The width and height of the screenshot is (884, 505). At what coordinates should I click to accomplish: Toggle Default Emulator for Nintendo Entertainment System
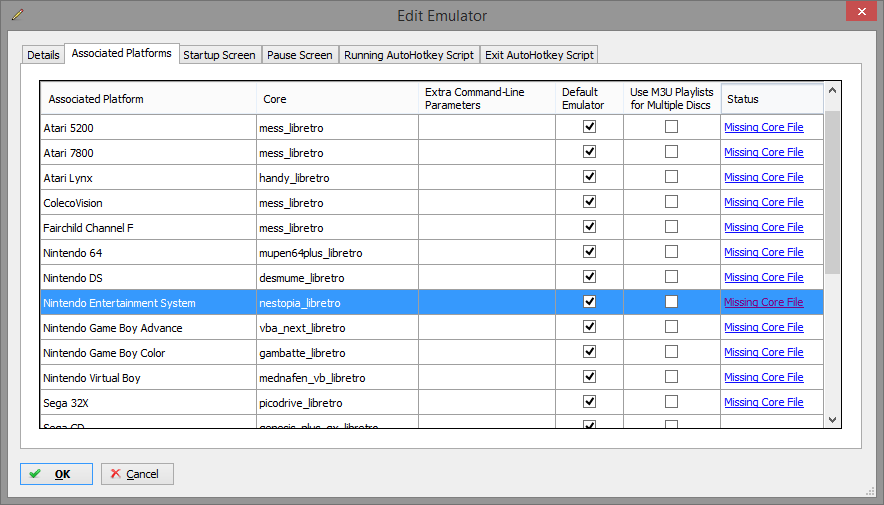589,302
